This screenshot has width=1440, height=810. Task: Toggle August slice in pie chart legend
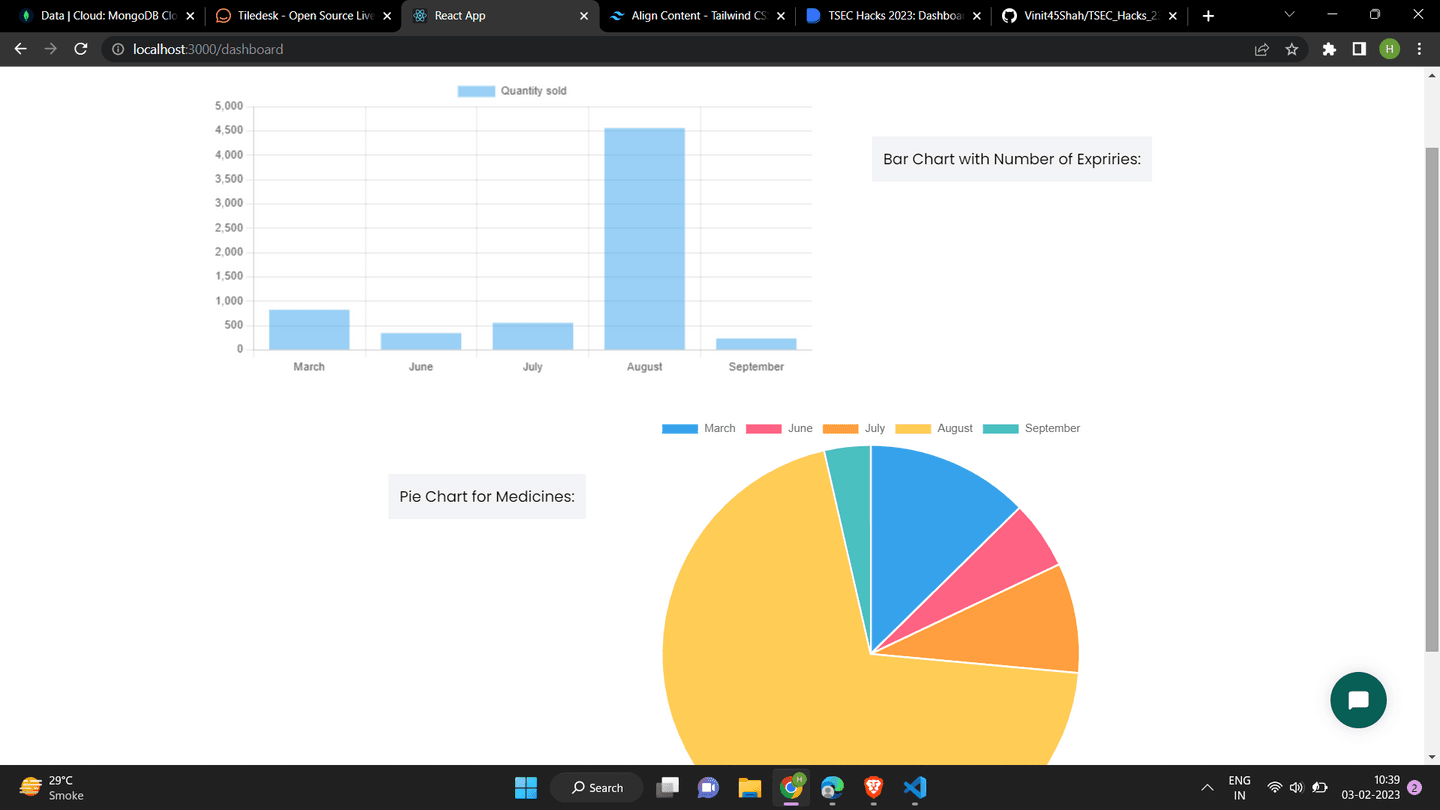pyautogui.click(x=933, y=428)
